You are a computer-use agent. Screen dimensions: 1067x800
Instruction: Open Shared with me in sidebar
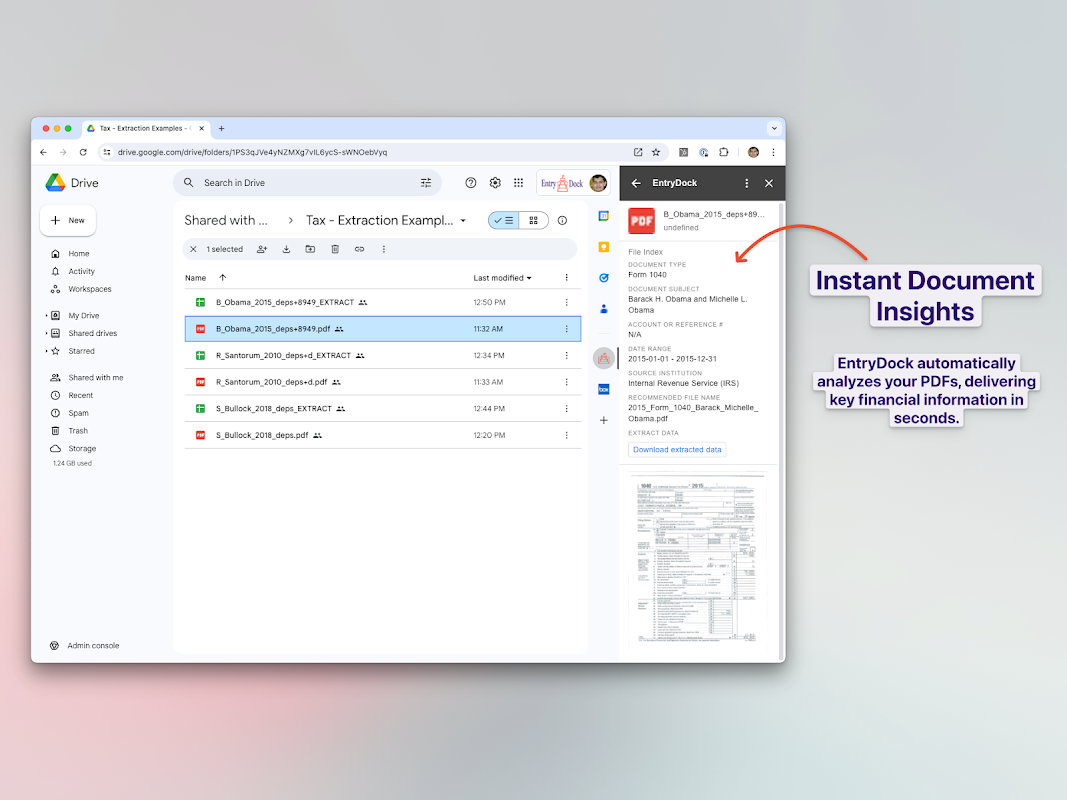click(x=96, y=378)
